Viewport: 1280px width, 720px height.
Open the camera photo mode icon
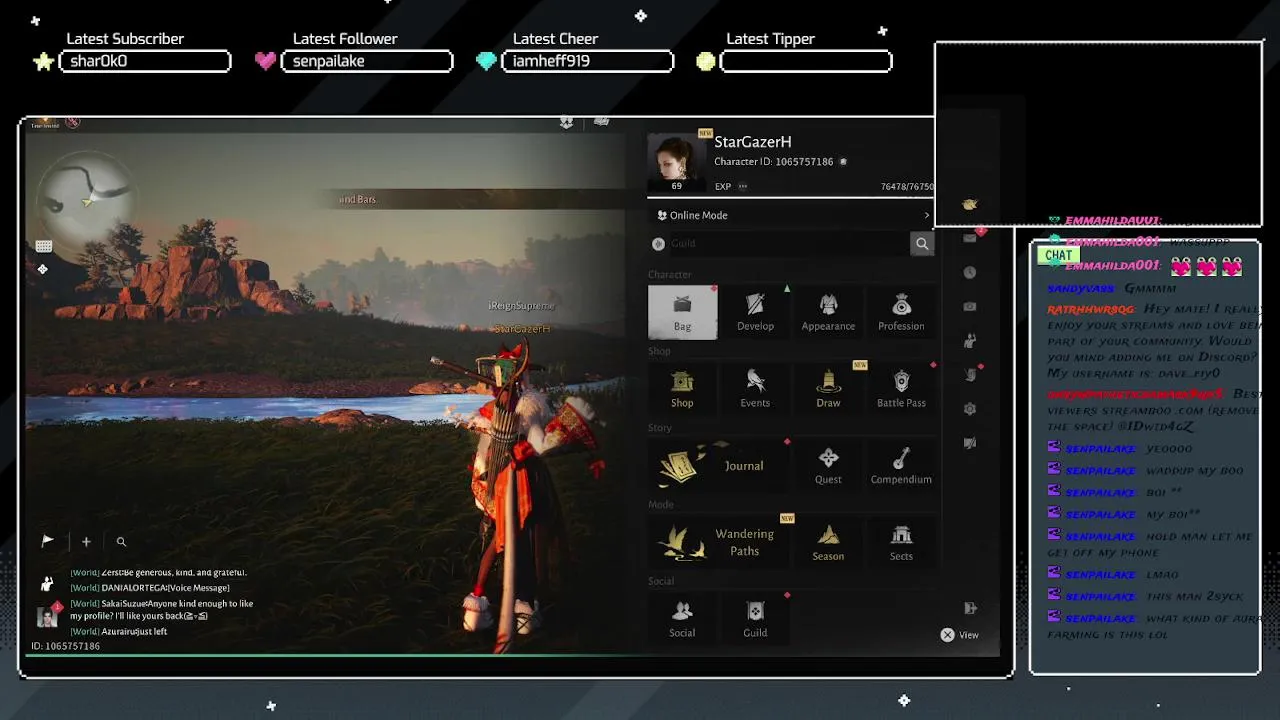(969, 306)
